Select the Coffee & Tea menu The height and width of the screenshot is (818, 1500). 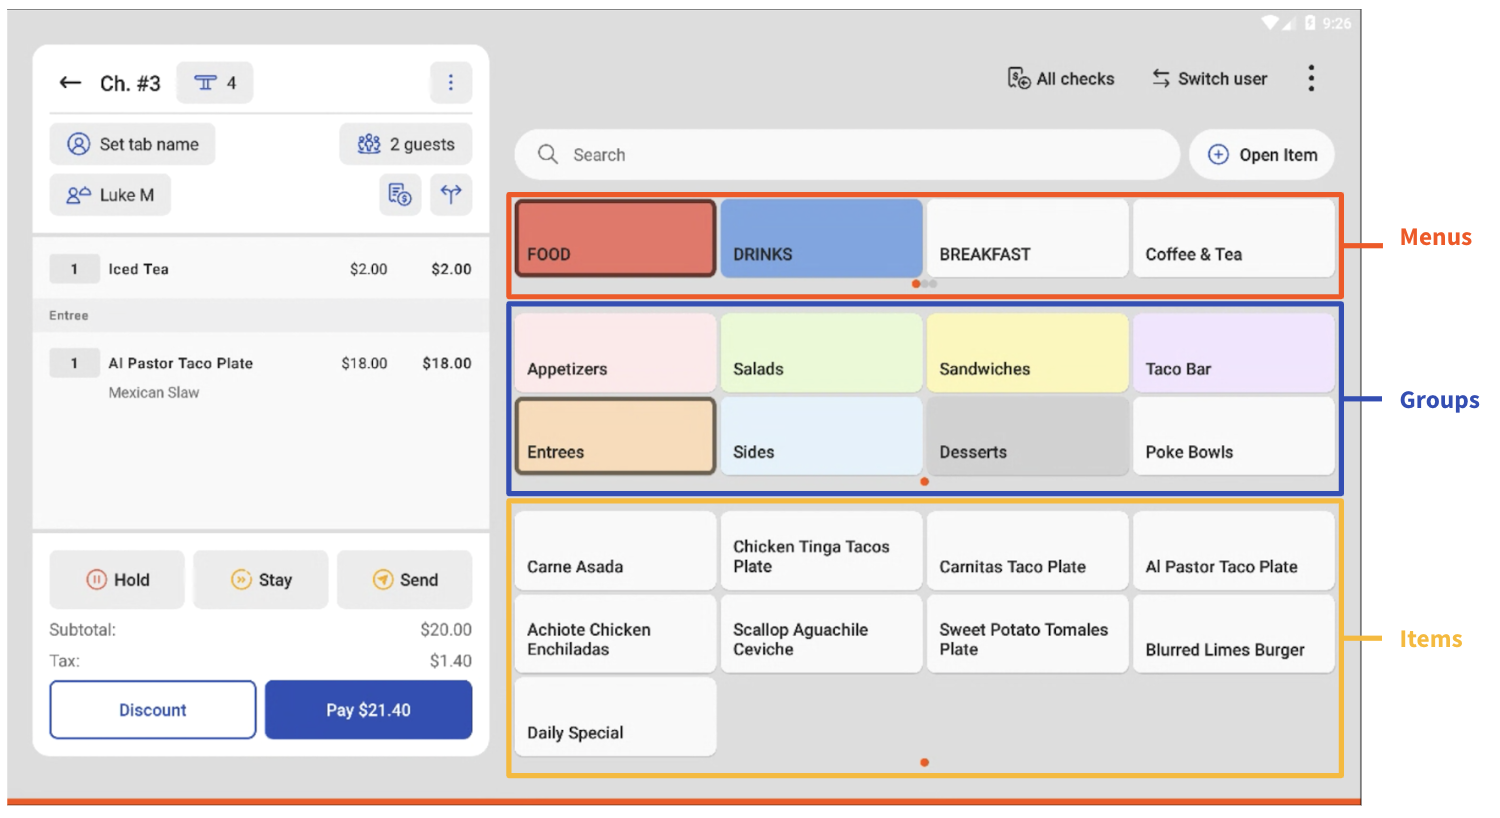[x=1233, y=238]
